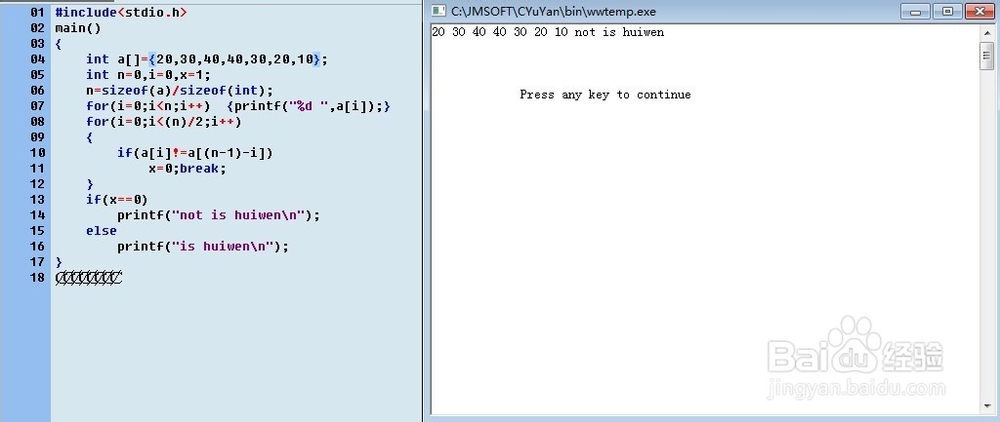
Task: Maximize the wwtemp.exe console window
Action: (x=949, y=11)
